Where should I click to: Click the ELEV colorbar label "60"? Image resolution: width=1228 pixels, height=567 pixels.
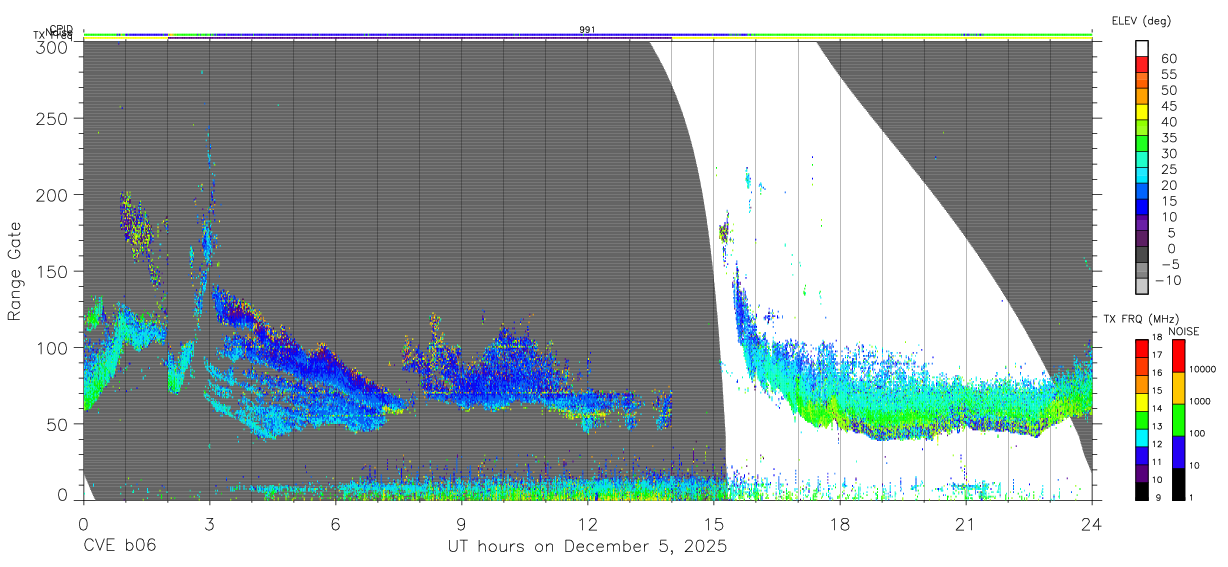click(1170, 59)
